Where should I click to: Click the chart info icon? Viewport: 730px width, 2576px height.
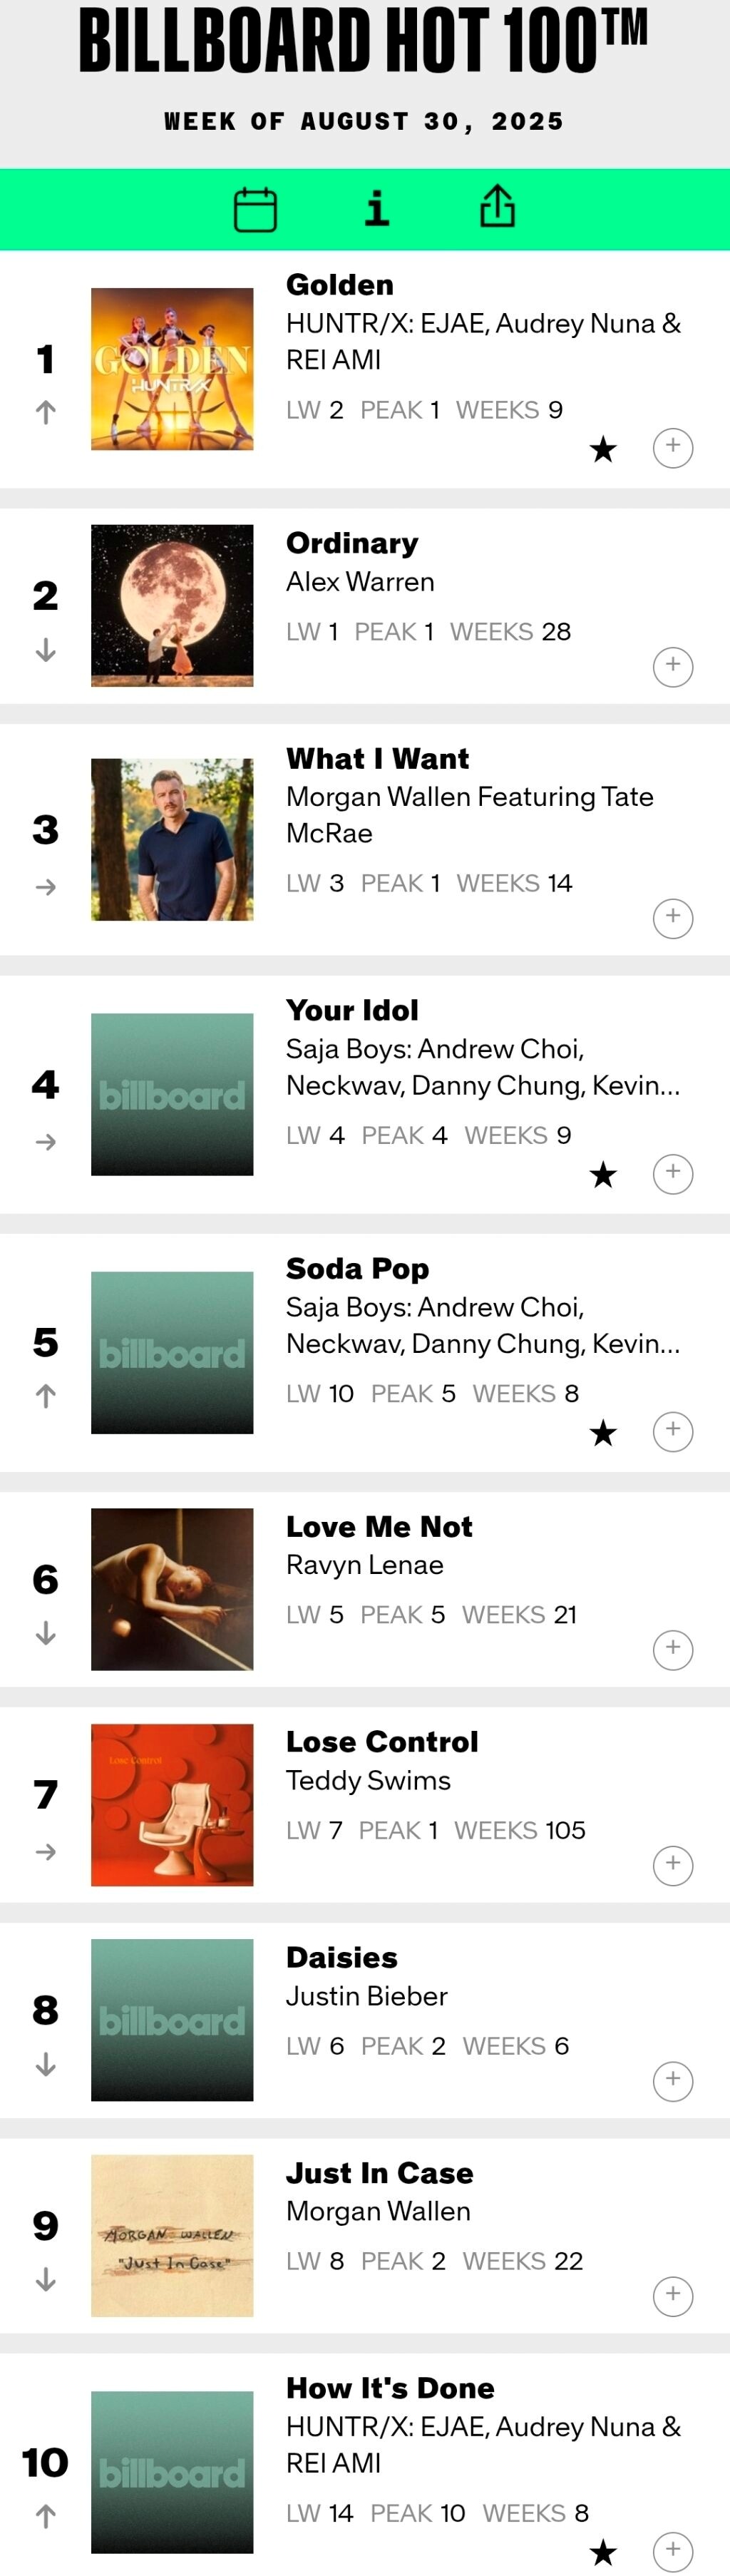point(377,209)
